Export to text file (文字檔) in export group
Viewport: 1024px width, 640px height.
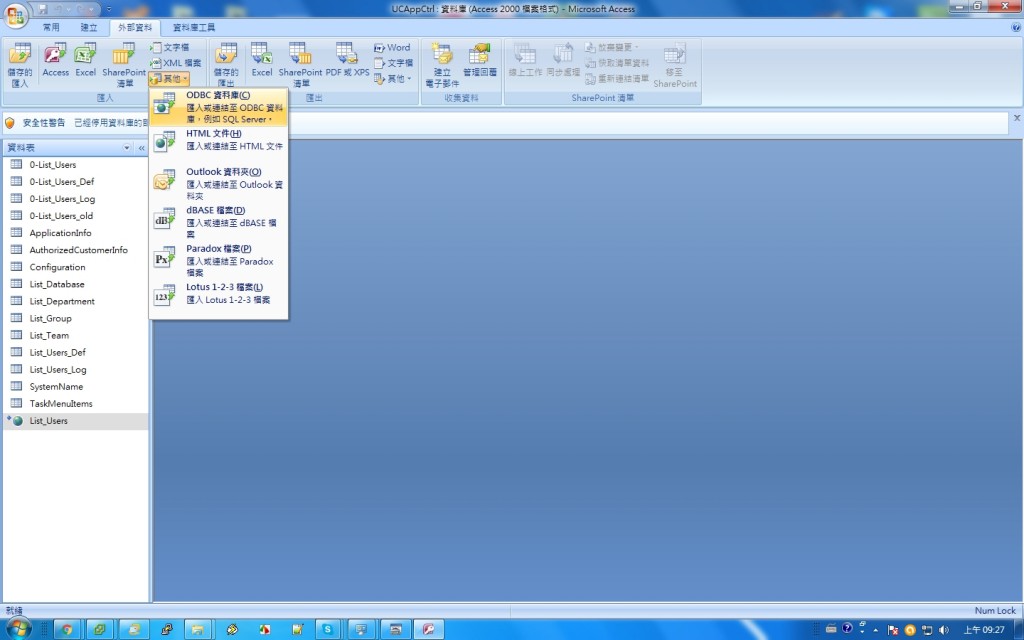tap(393, 63)
